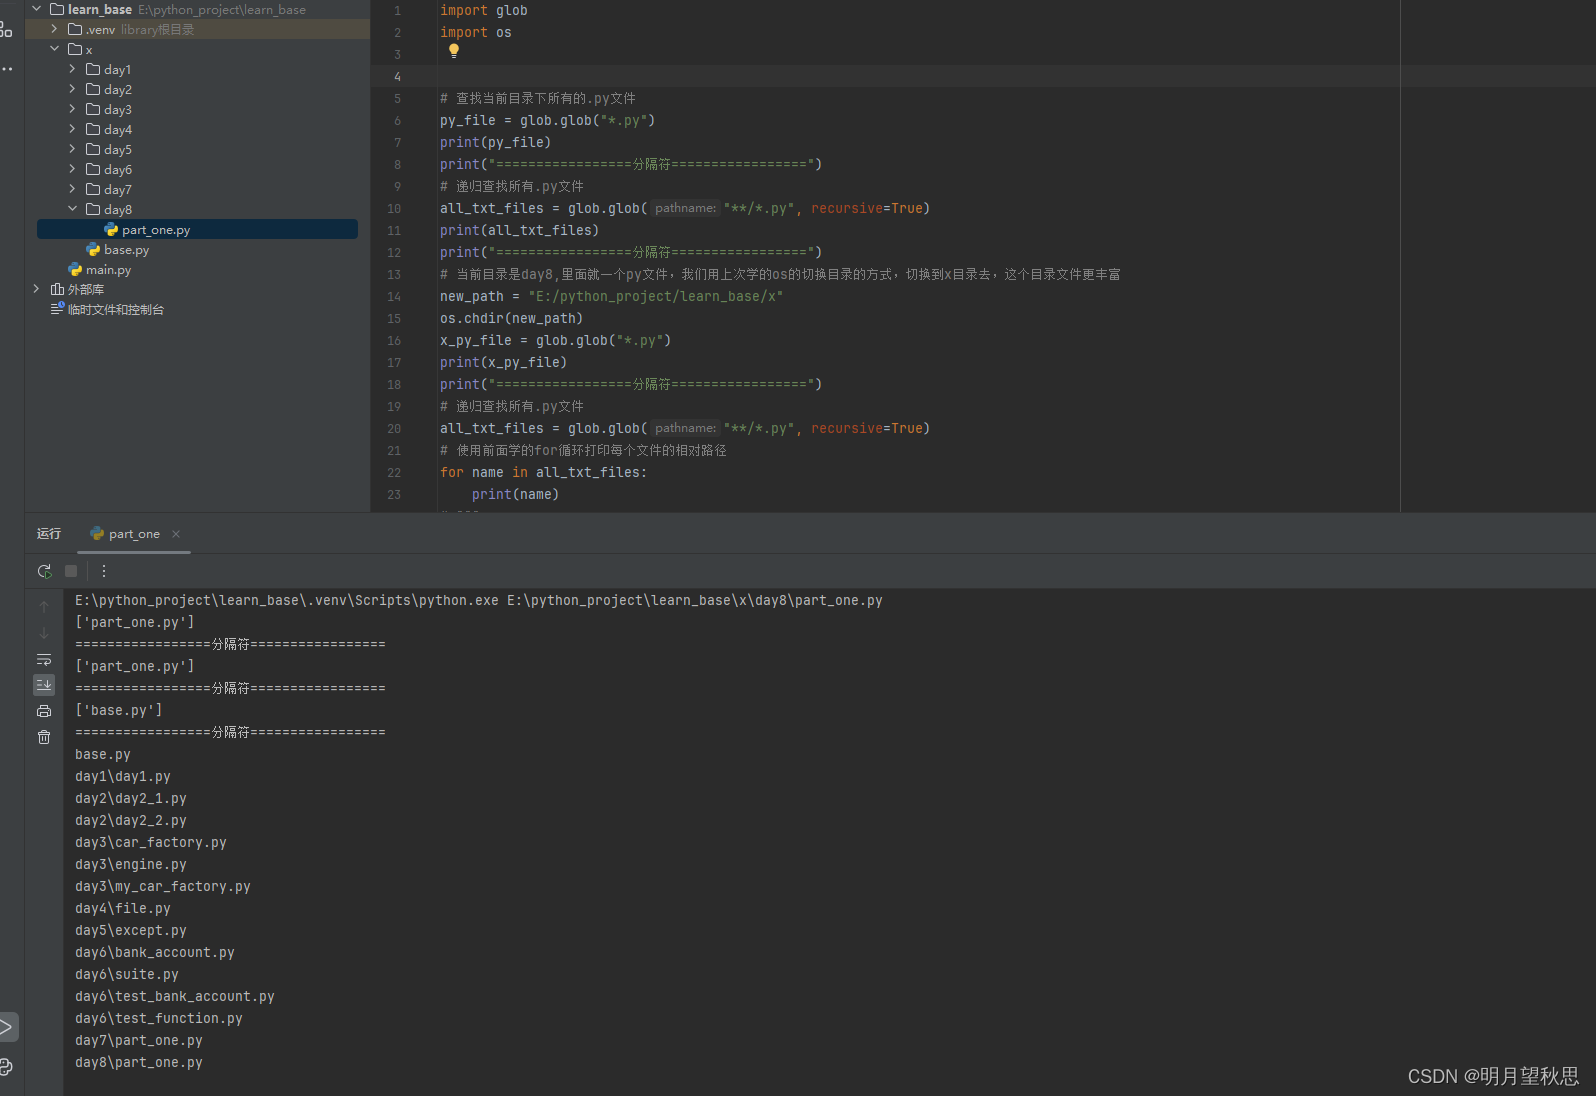This screenshot has height=1096, width=1596.
Task: Select the part_one run tab
Action: tap(134, 534)
